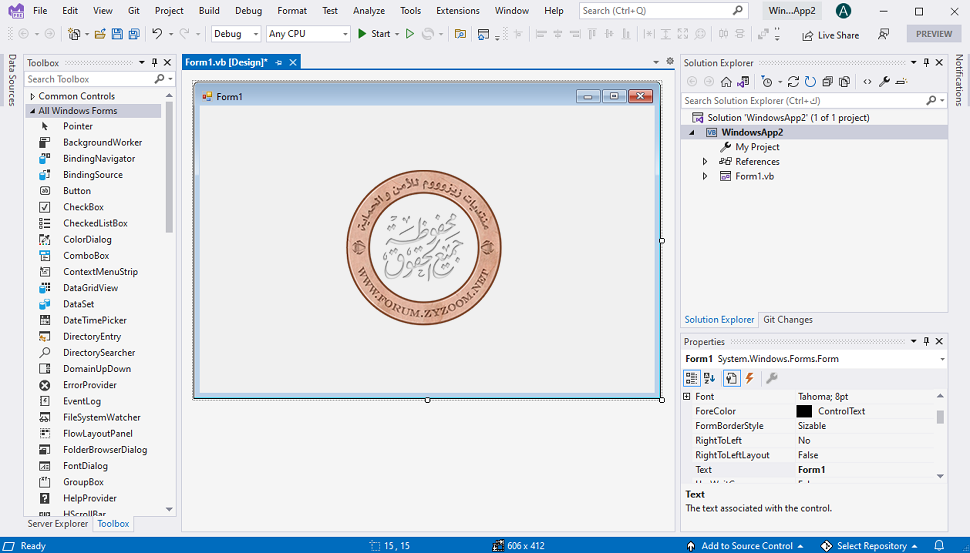Click the Refresh icon in Solution Explorer
970x553 pixels.
(810, 82)
